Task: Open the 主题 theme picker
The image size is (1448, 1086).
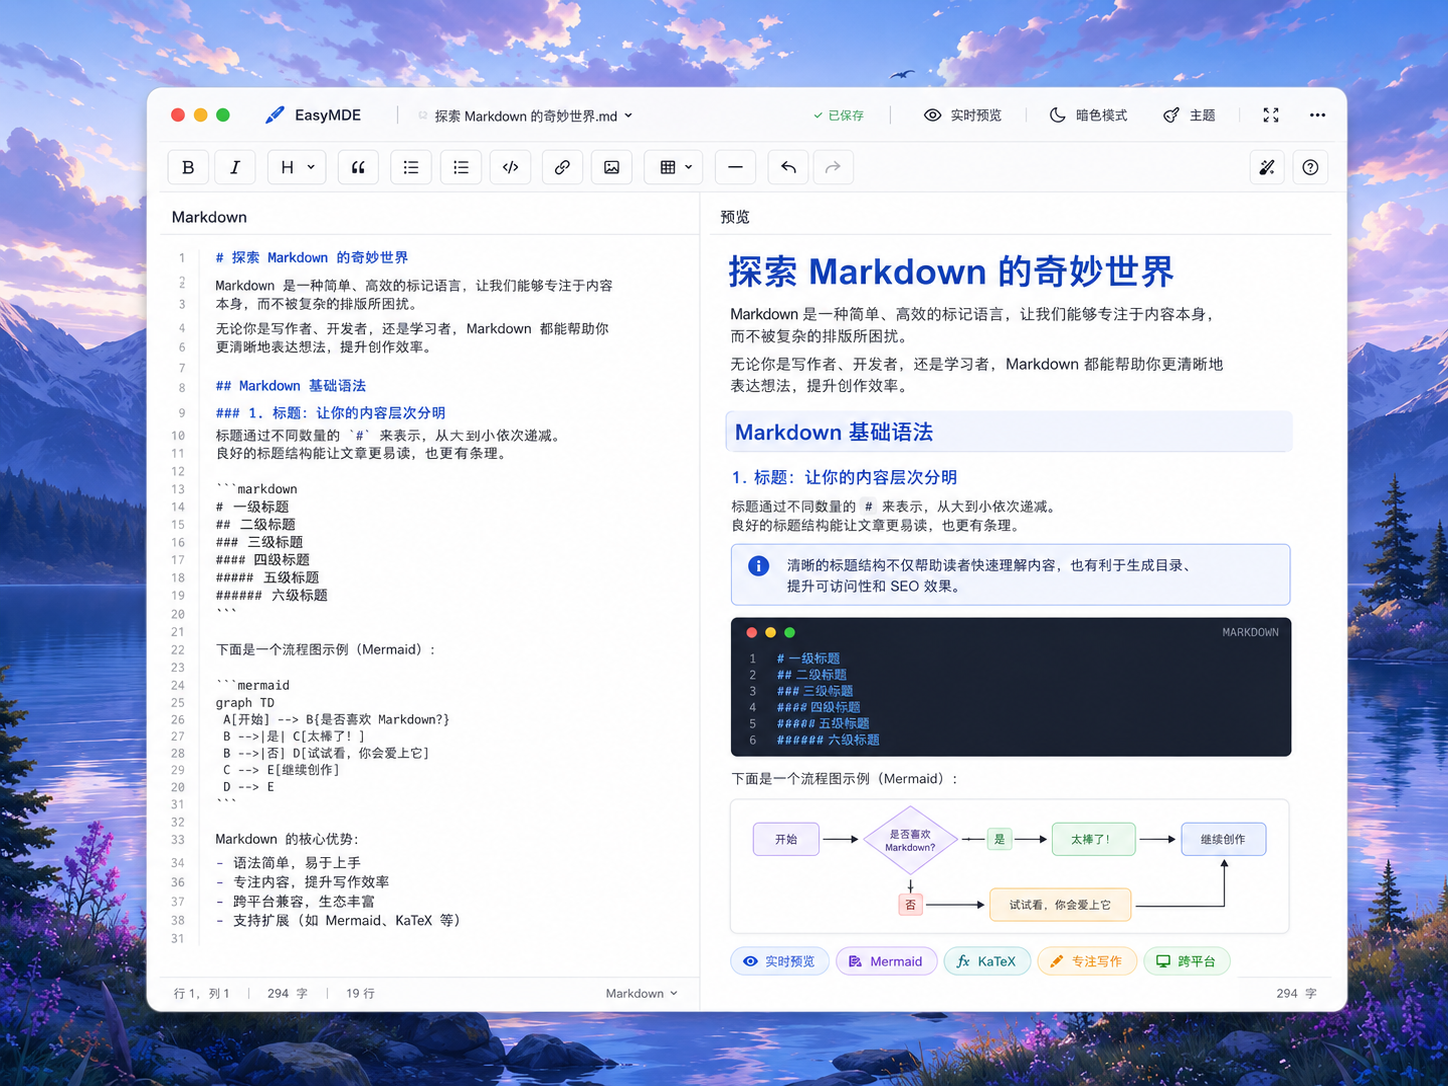Action: coord(1189,115)
